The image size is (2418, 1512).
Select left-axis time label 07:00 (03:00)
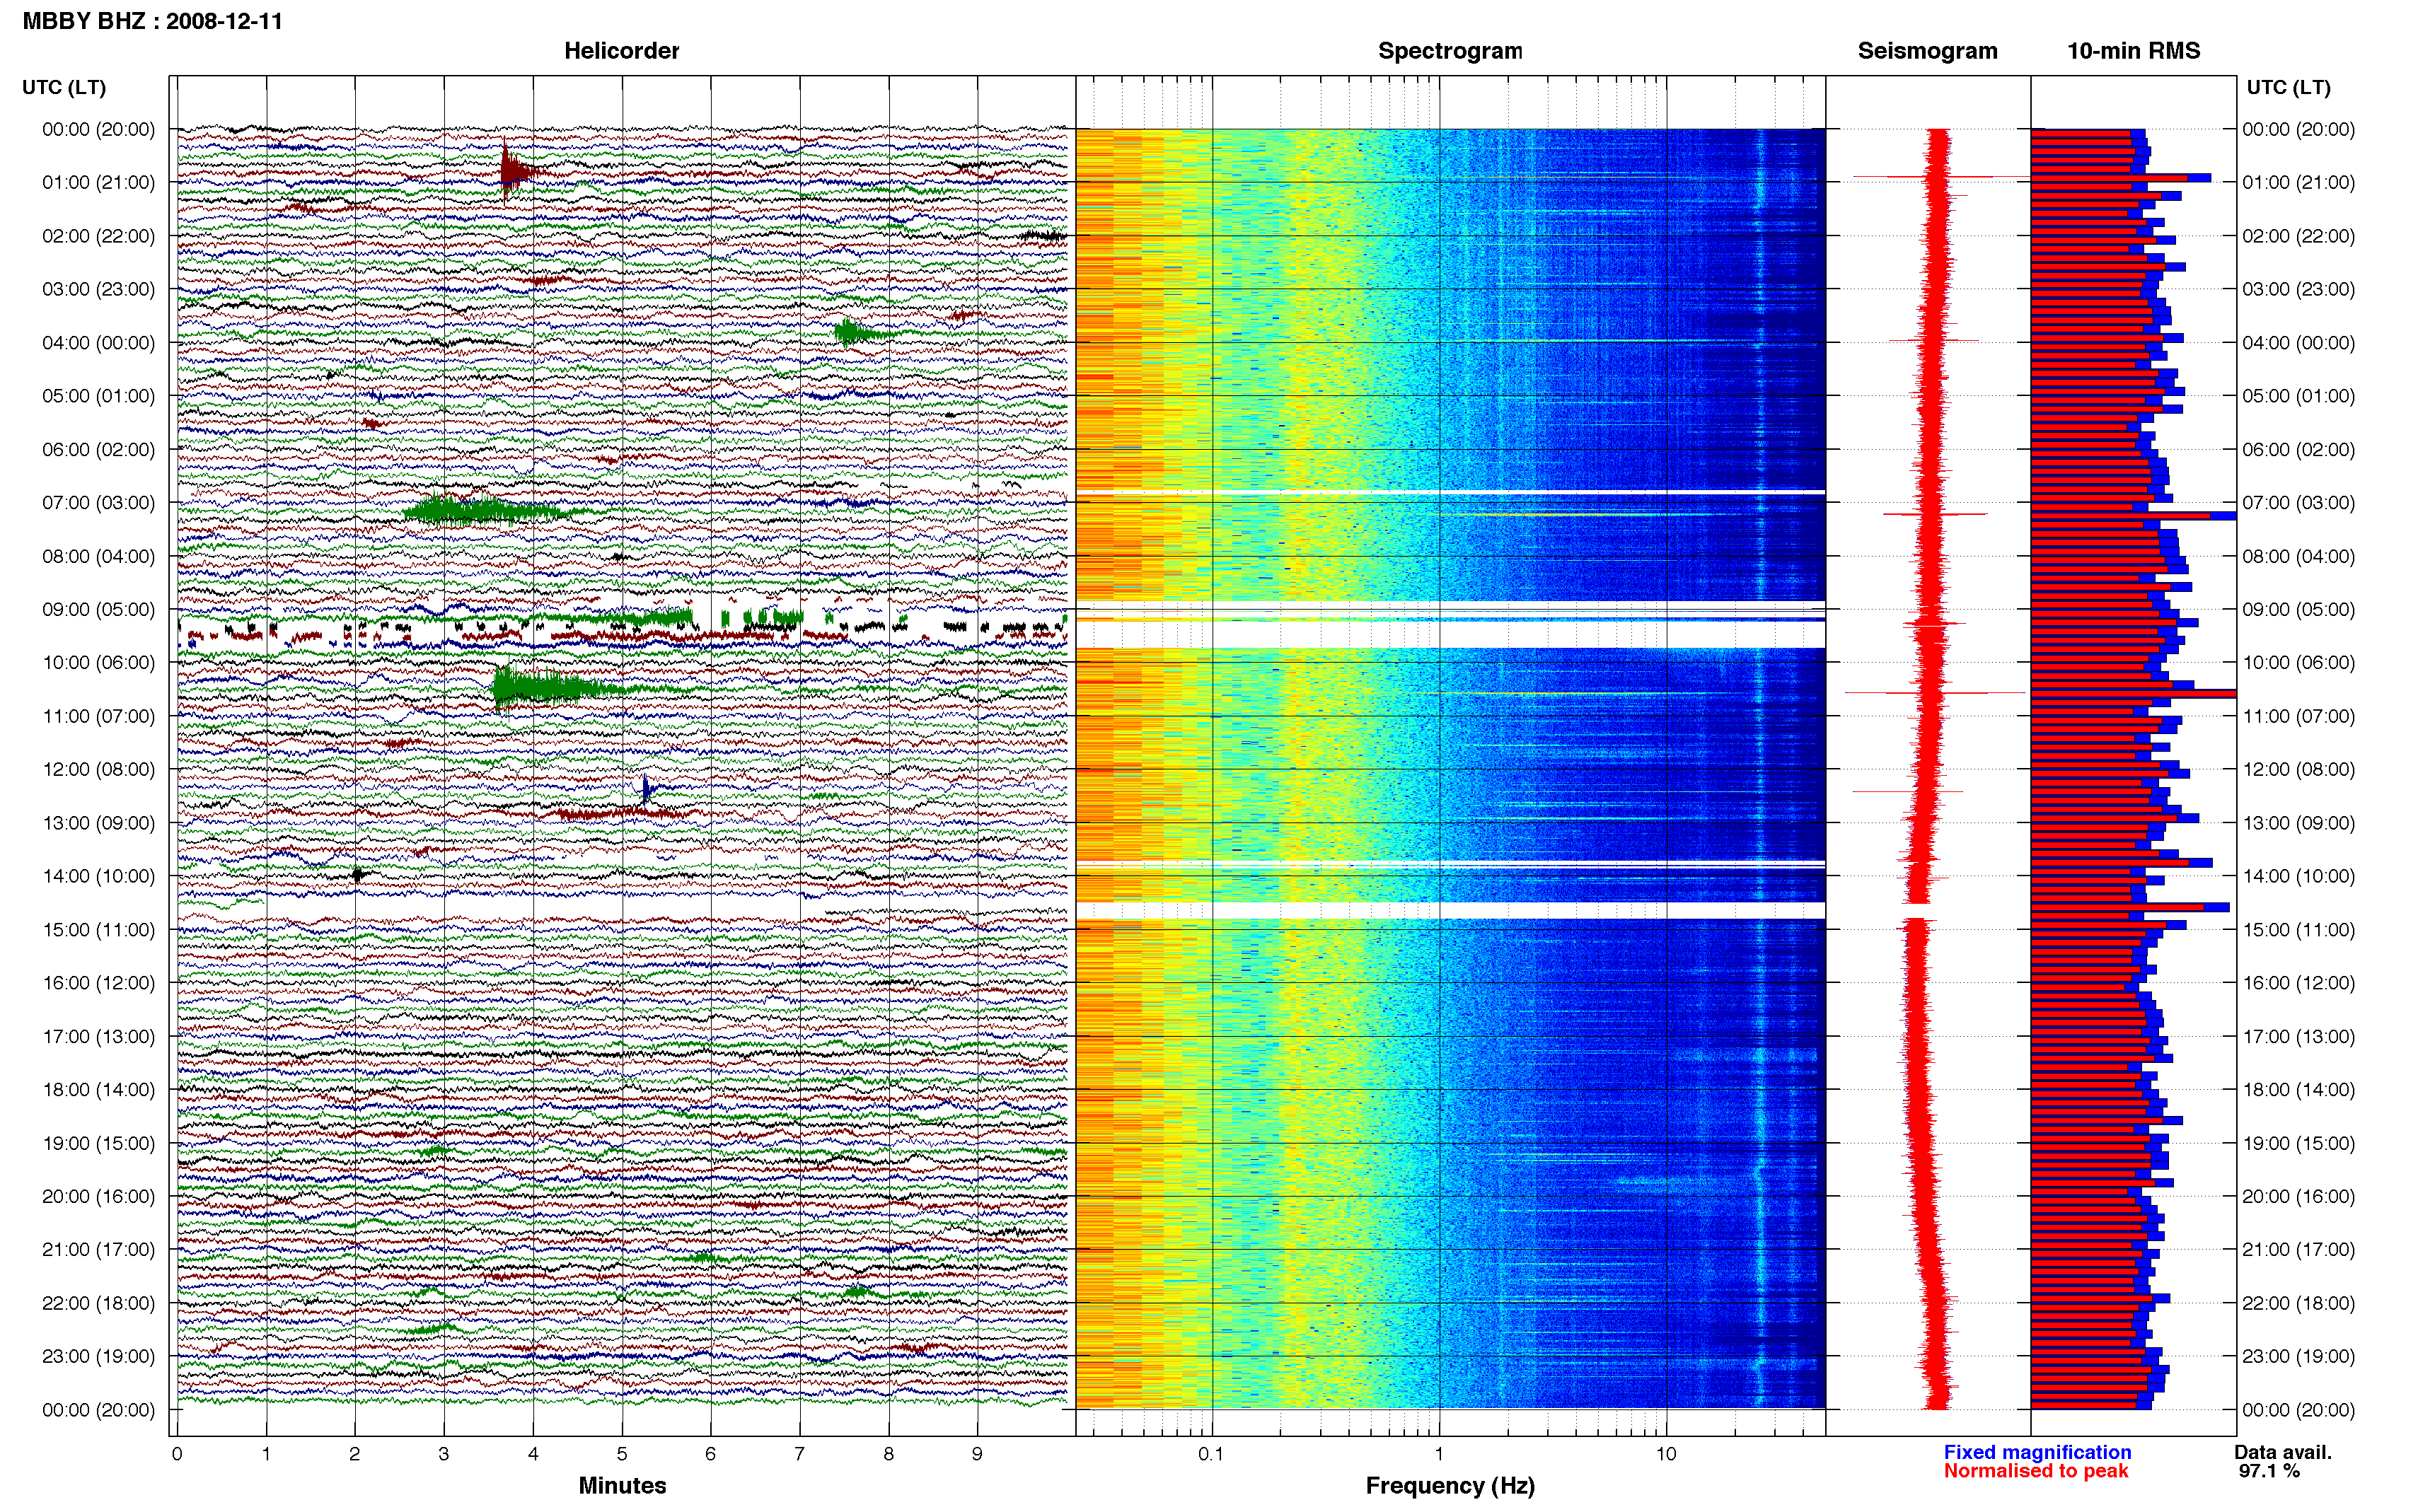click(x=98, y=502)
